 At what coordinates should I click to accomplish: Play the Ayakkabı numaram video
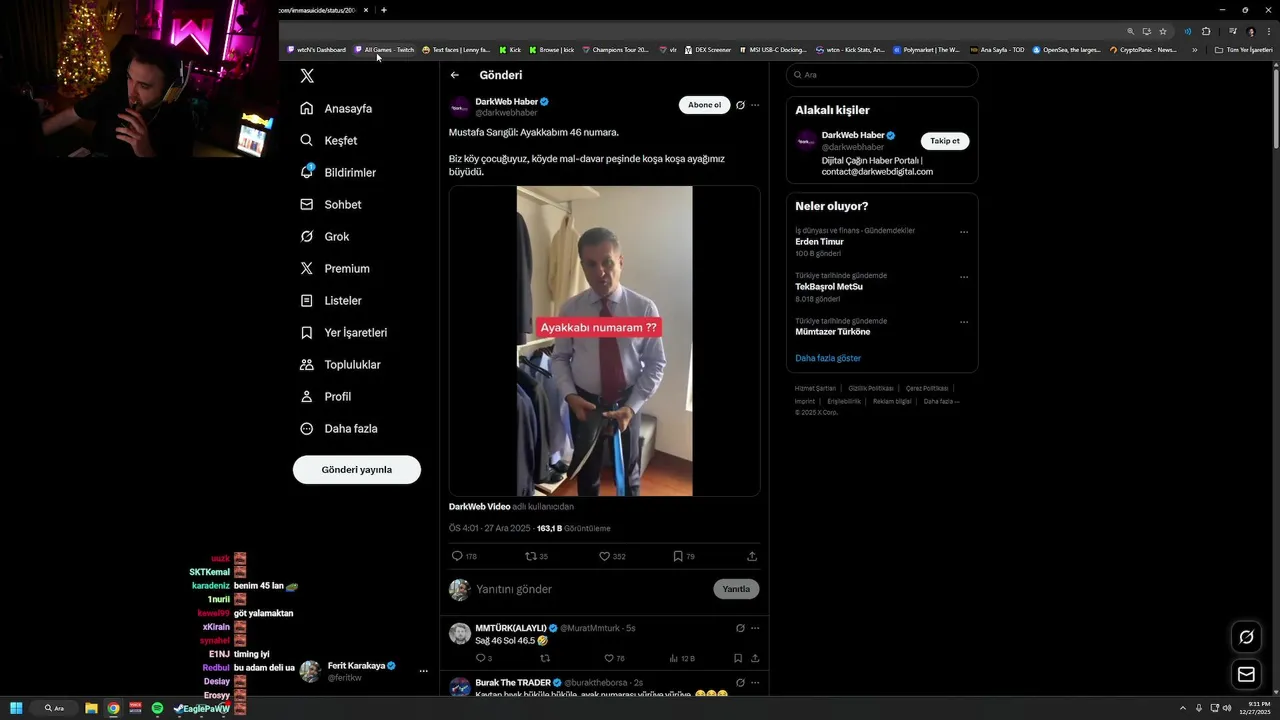coord(604,341)
